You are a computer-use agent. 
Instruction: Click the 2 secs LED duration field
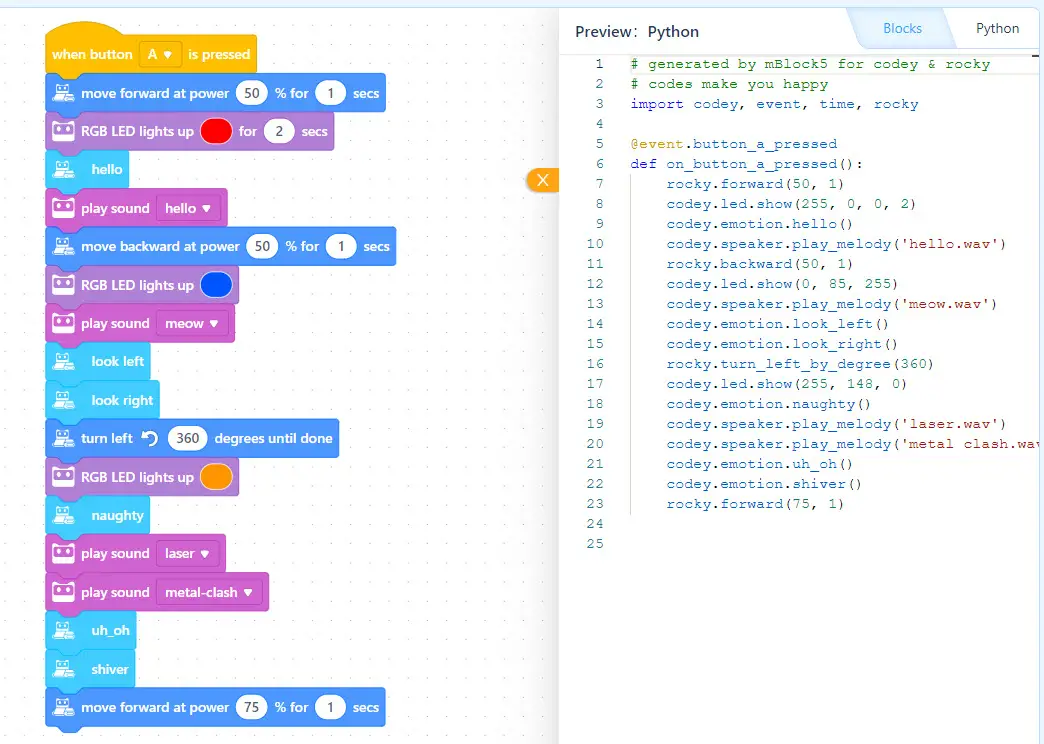tap(279, 131)
